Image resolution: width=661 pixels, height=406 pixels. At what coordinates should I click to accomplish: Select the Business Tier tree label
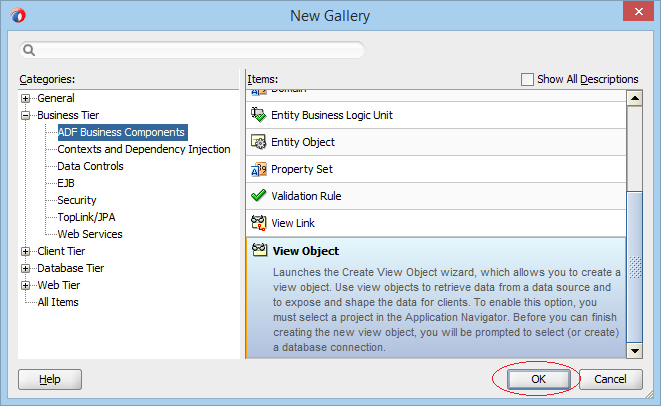click(68, 115)
